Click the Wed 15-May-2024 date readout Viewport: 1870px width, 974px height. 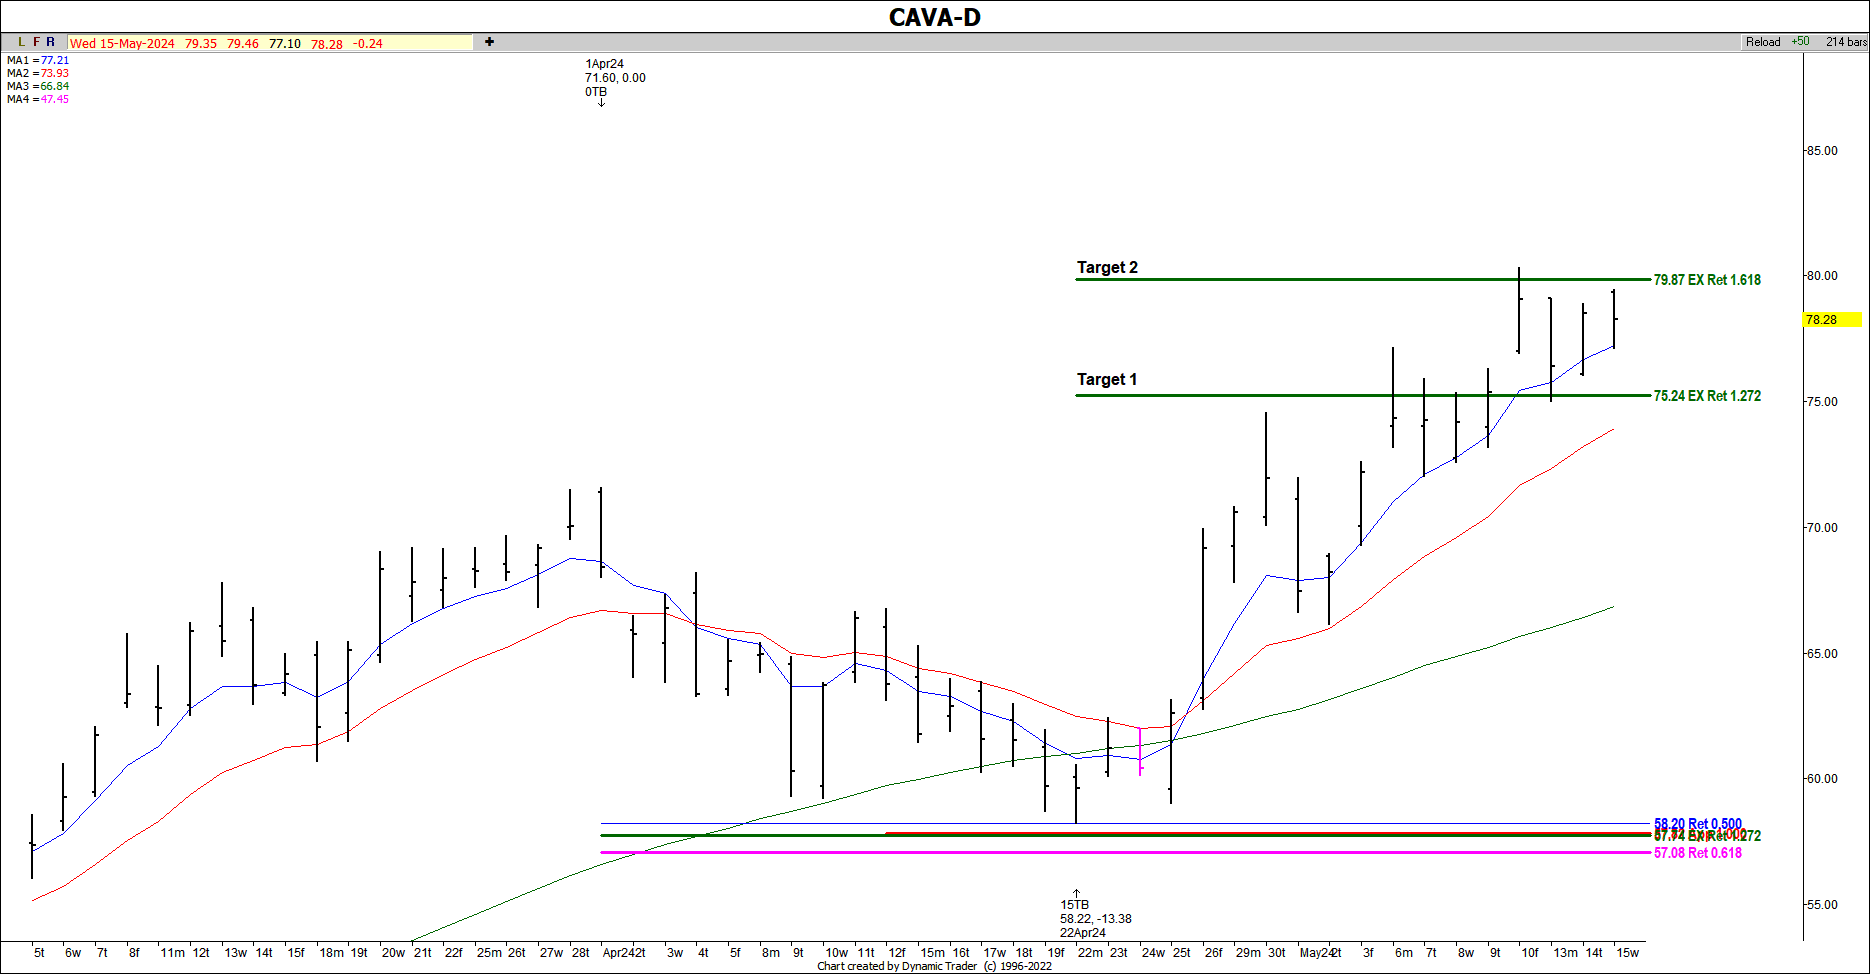click(122, 44)
